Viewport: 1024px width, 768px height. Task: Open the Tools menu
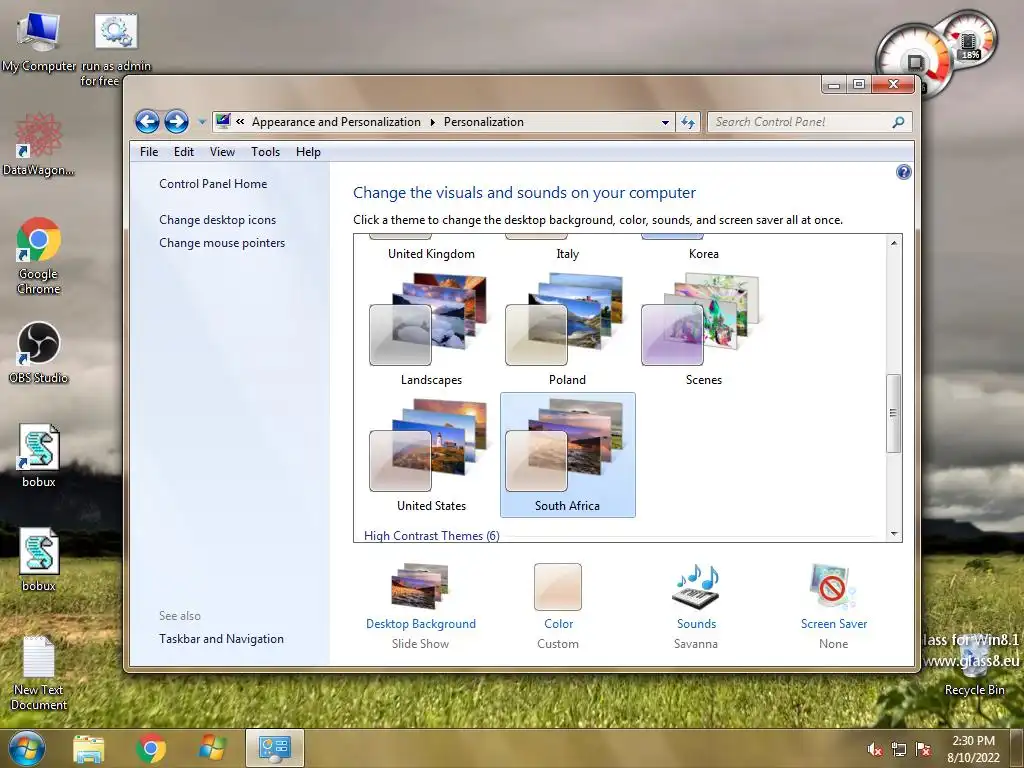[265, 152]
